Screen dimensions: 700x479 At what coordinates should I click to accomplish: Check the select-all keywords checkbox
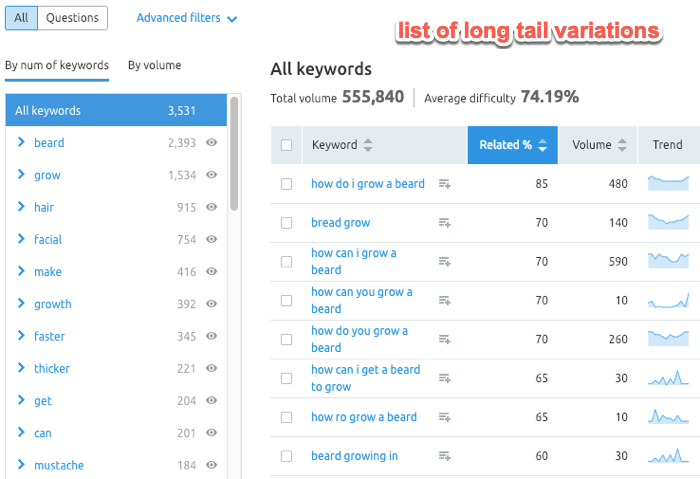(287, 145)
